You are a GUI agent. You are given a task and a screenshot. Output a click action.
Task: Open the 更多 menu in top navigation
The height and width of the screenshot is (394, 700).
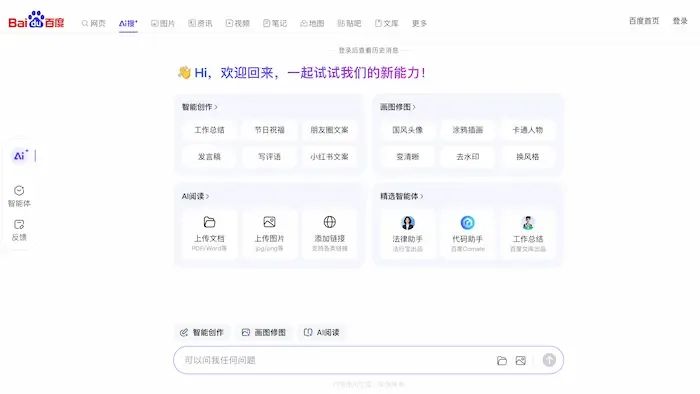point(419,23)
